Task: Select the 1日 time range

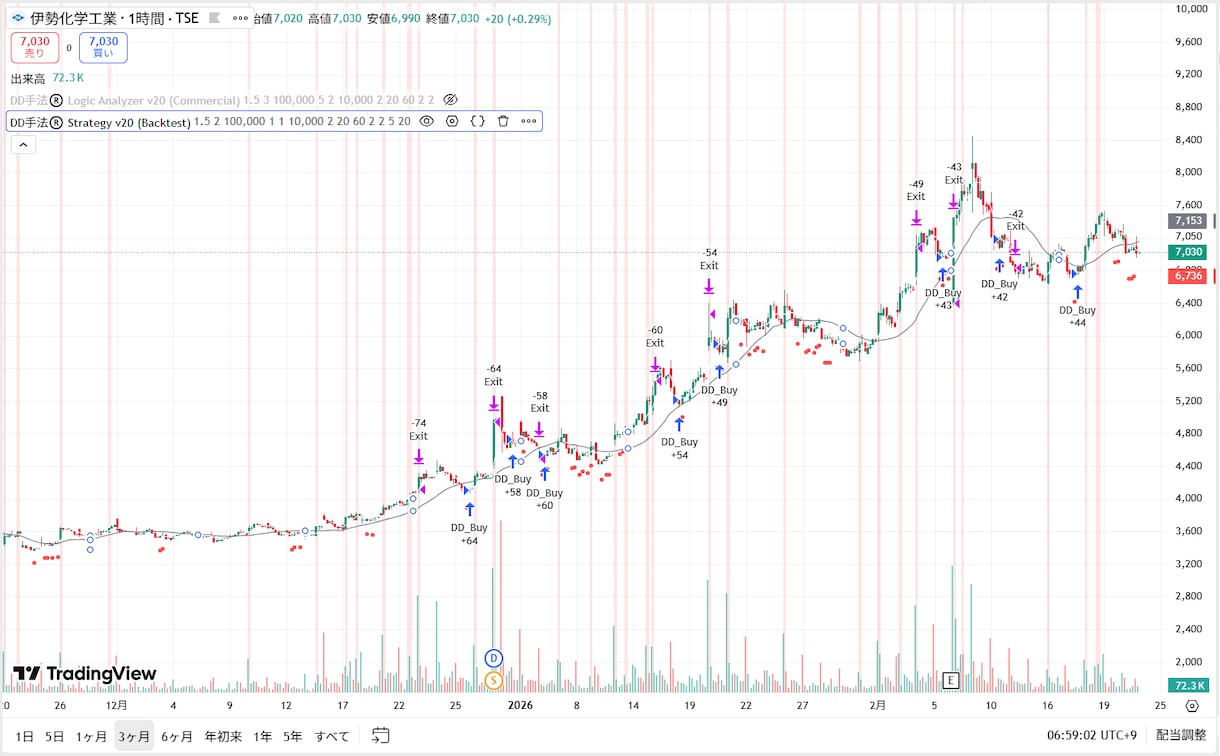Action: tap(25, 736)
